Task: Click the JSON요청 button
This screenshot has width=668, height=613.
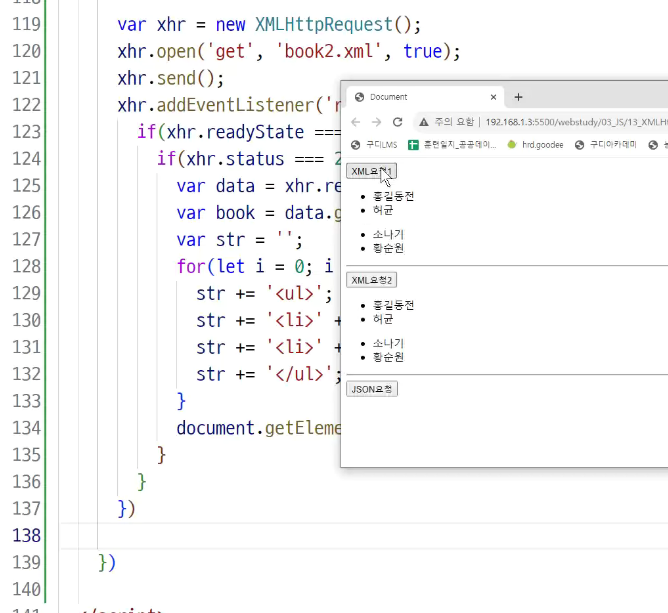Action: [x=372, y=389]
